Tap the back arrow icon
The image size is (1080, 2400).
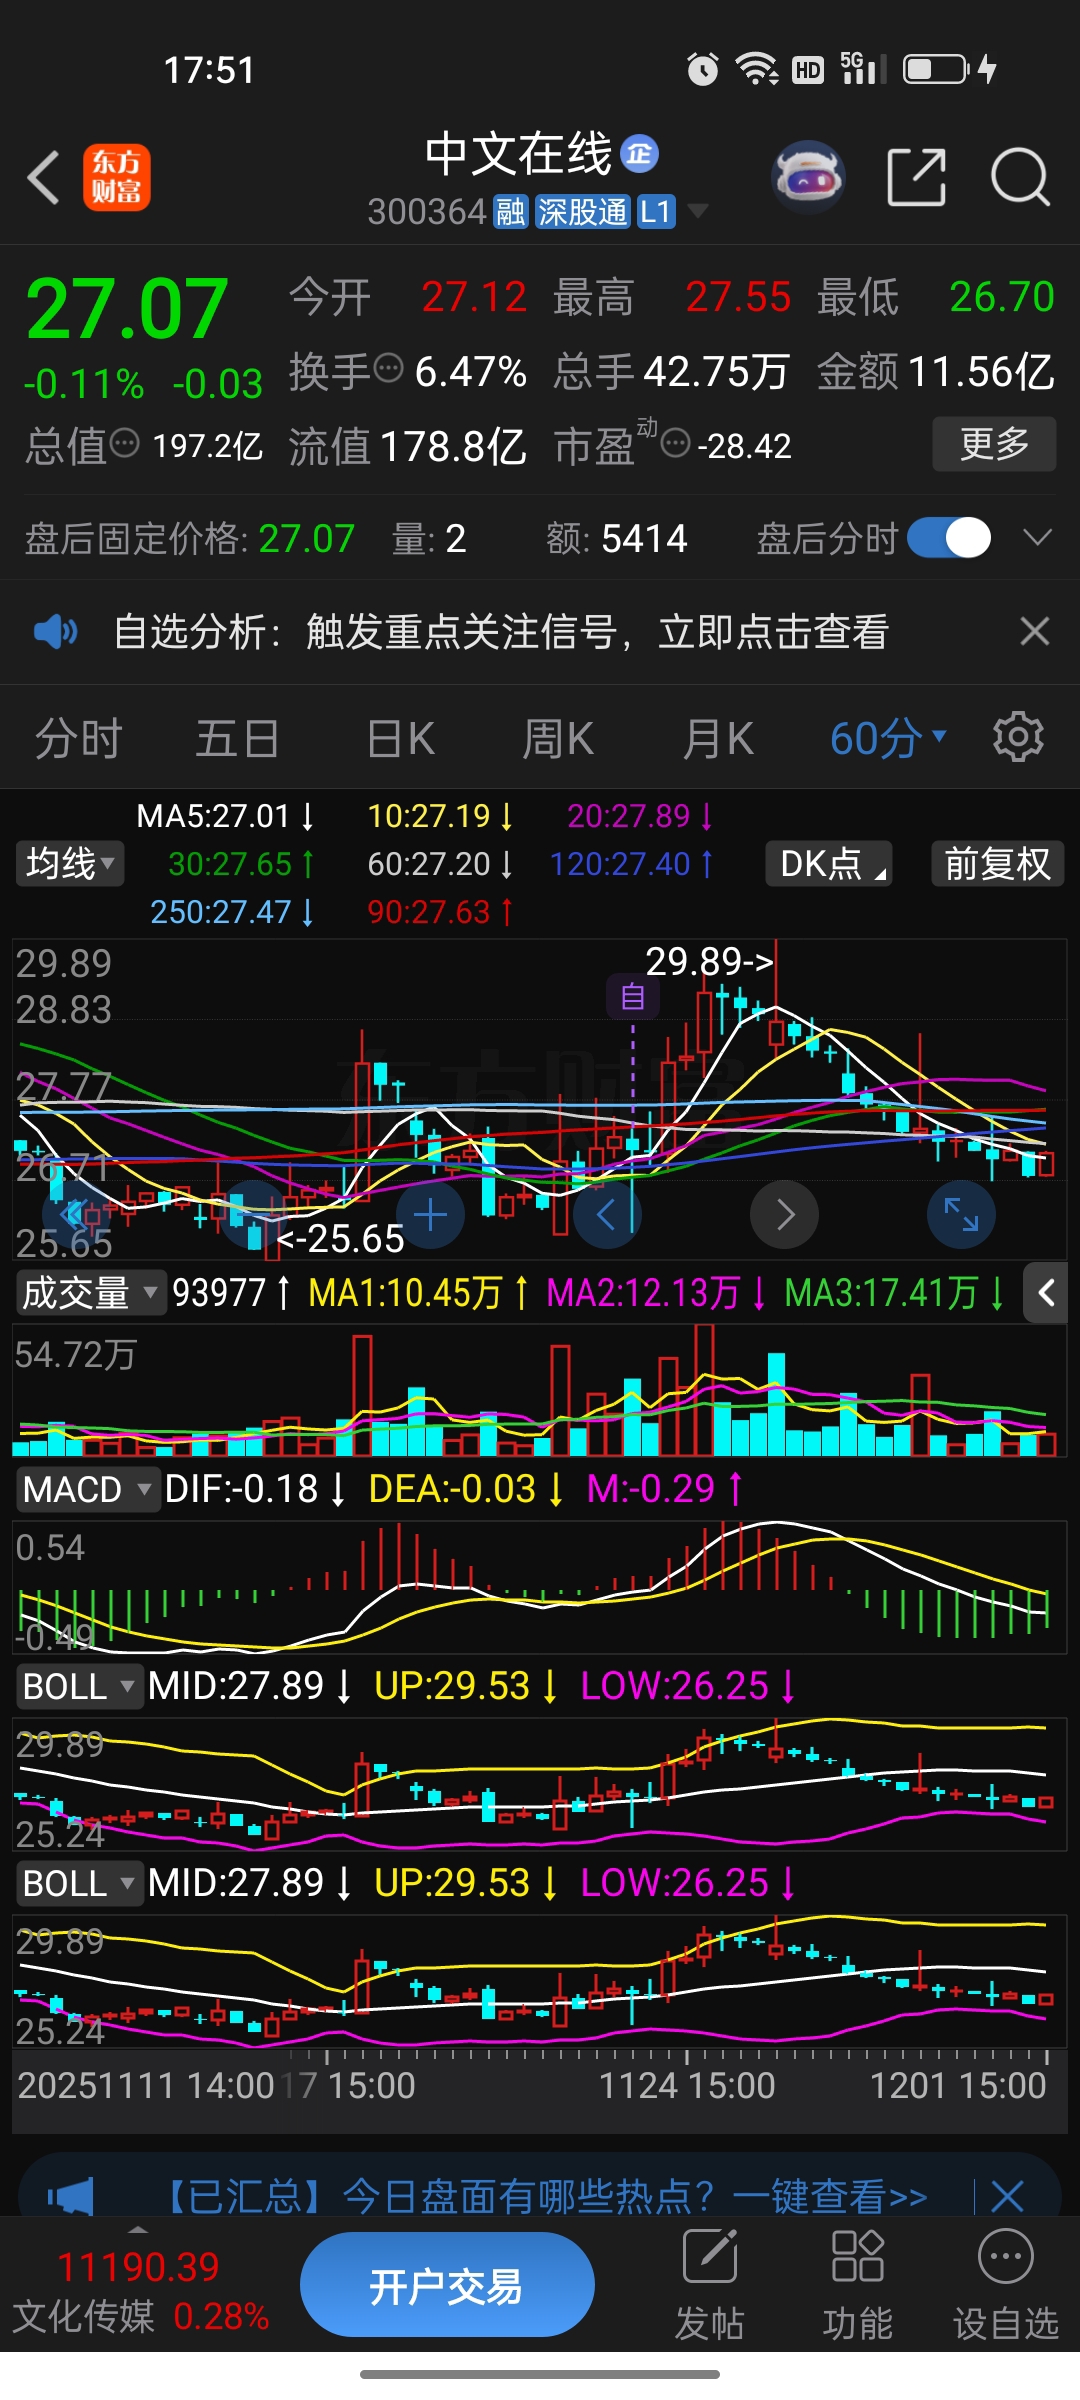(44, 178)
